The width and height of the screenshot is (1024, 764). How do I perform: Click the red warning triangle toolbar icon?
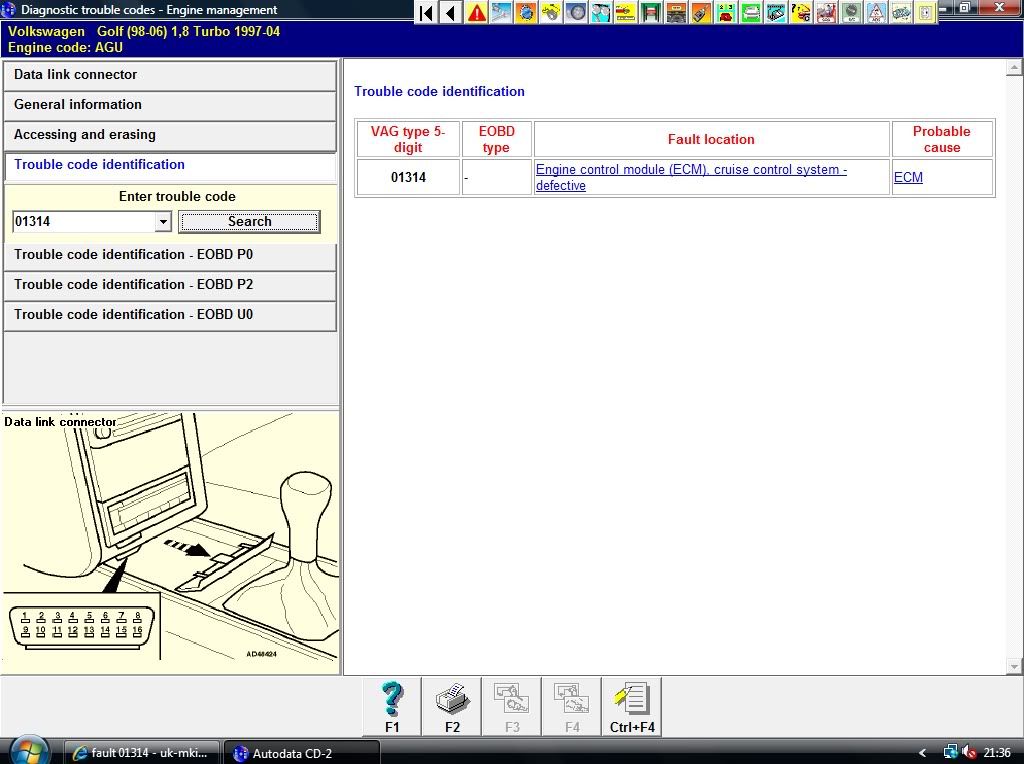pyautogui.click(x=477, y=13)
